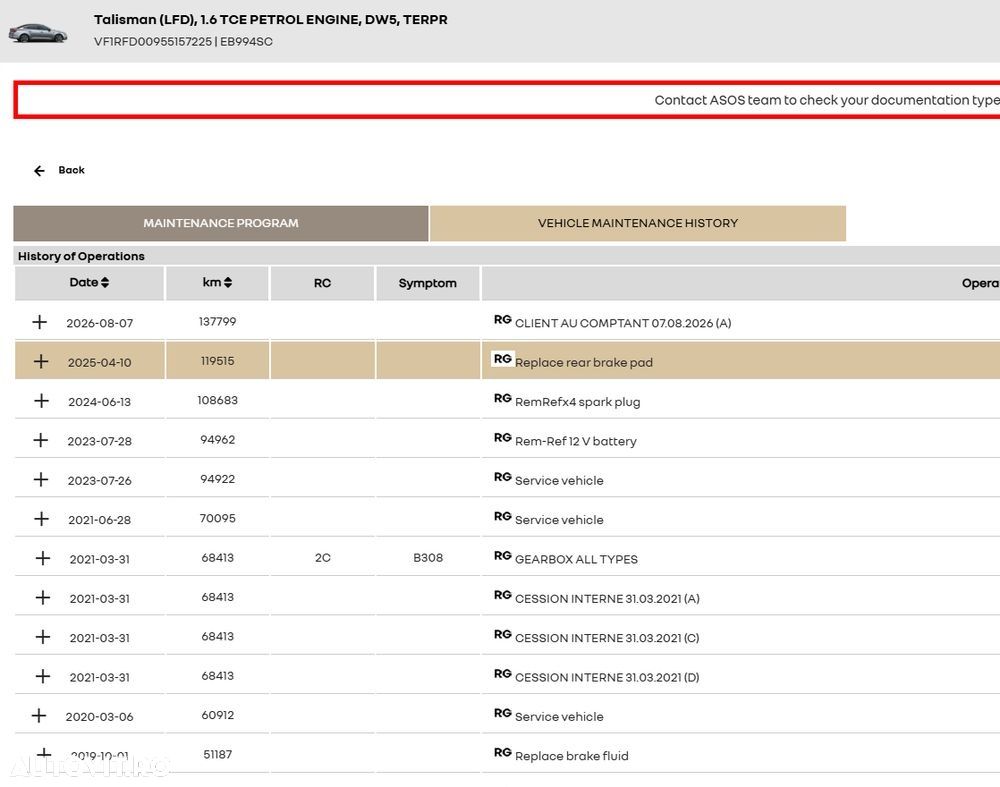Click the Symptom column header
The image size is (1000, 787).
click(x=427, y=283)
